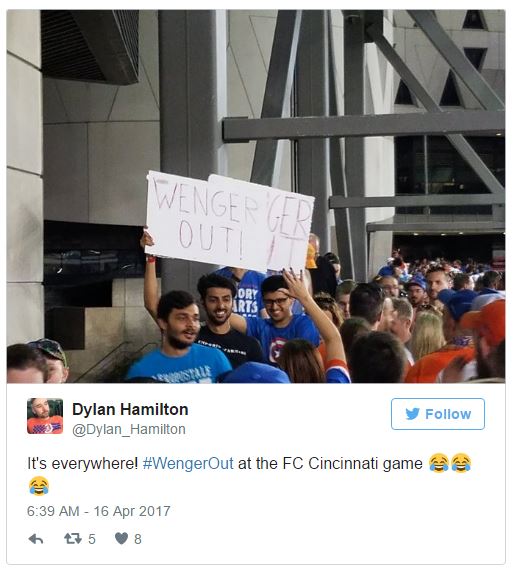Click the first laughing emoji after "game"
Image resolution: width=515 pixels, height=572 pixels.
[x=439, y=463]
